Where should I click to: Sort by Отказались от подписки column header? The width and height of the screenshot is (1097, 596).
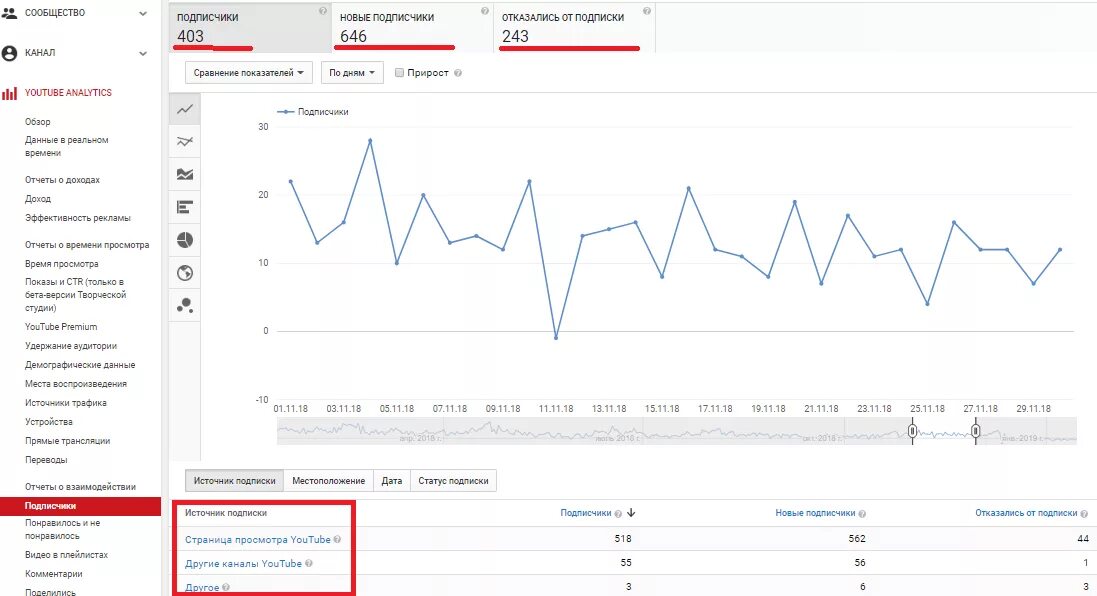(1026, 513)
